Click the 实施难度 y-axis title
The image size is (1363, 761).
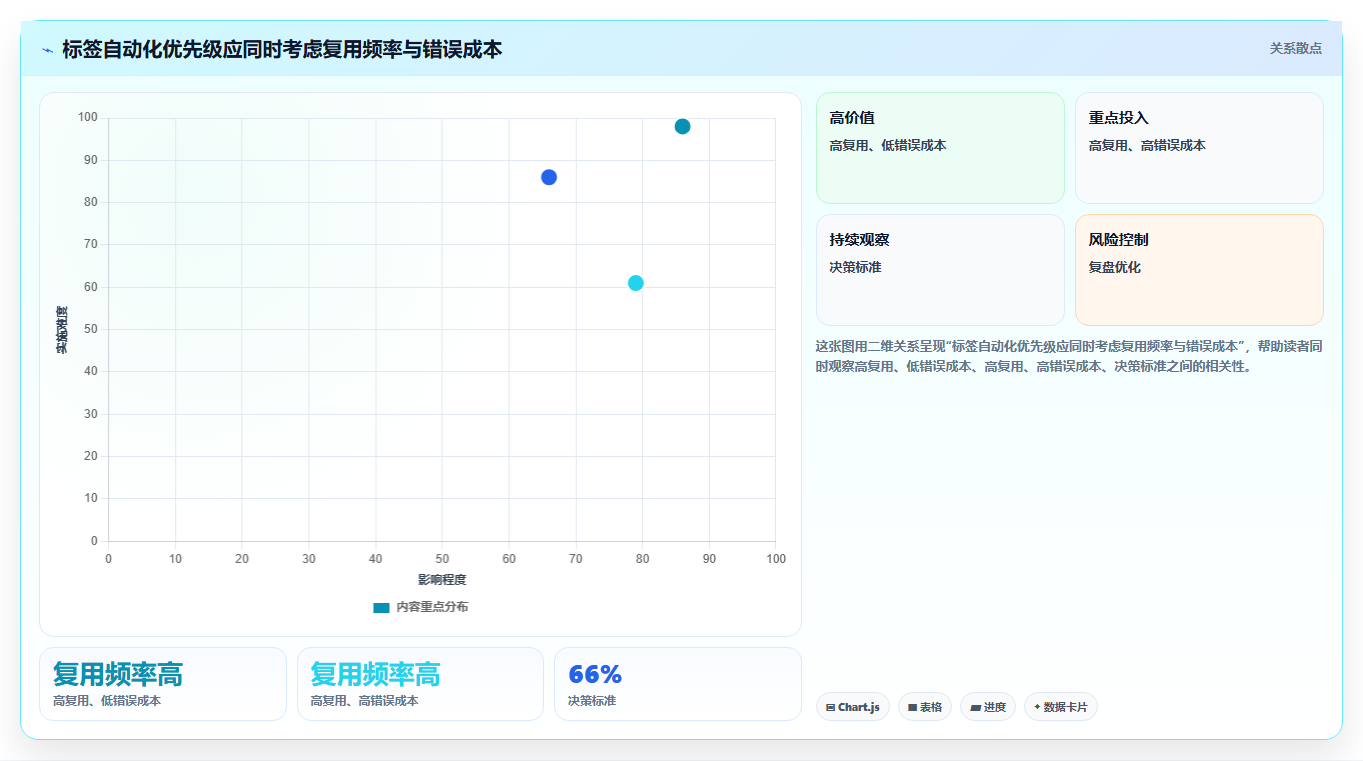pyautogui.click(x=62, y=330)
